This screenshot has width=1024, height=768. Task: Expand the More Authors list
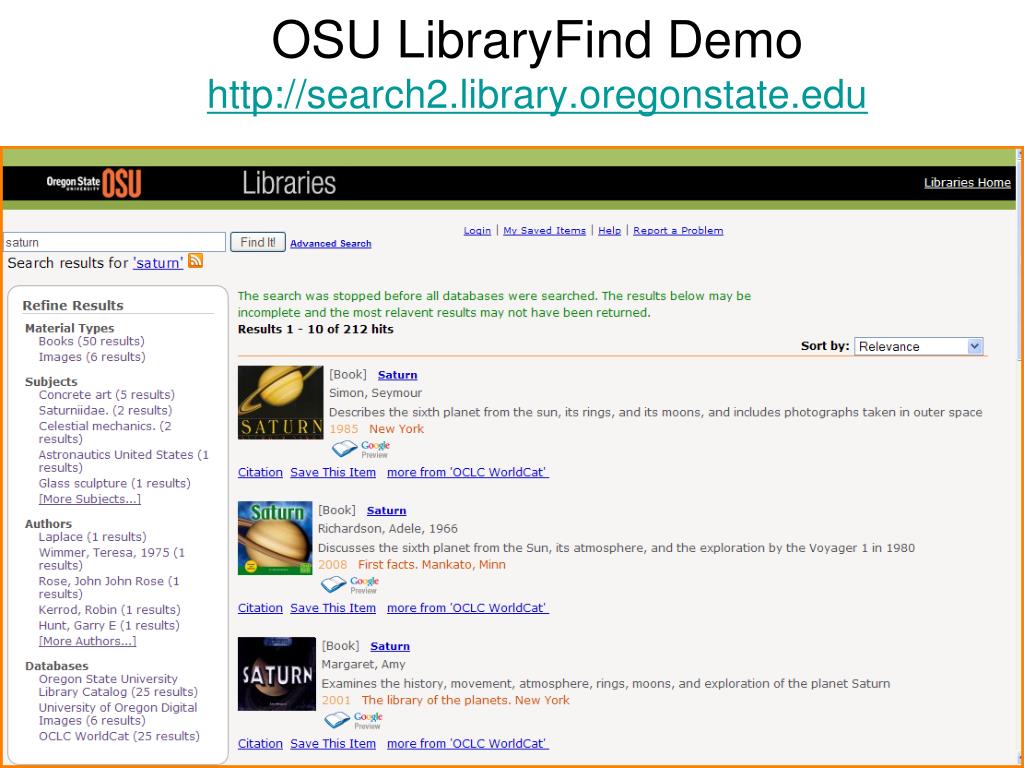[88, 641]
